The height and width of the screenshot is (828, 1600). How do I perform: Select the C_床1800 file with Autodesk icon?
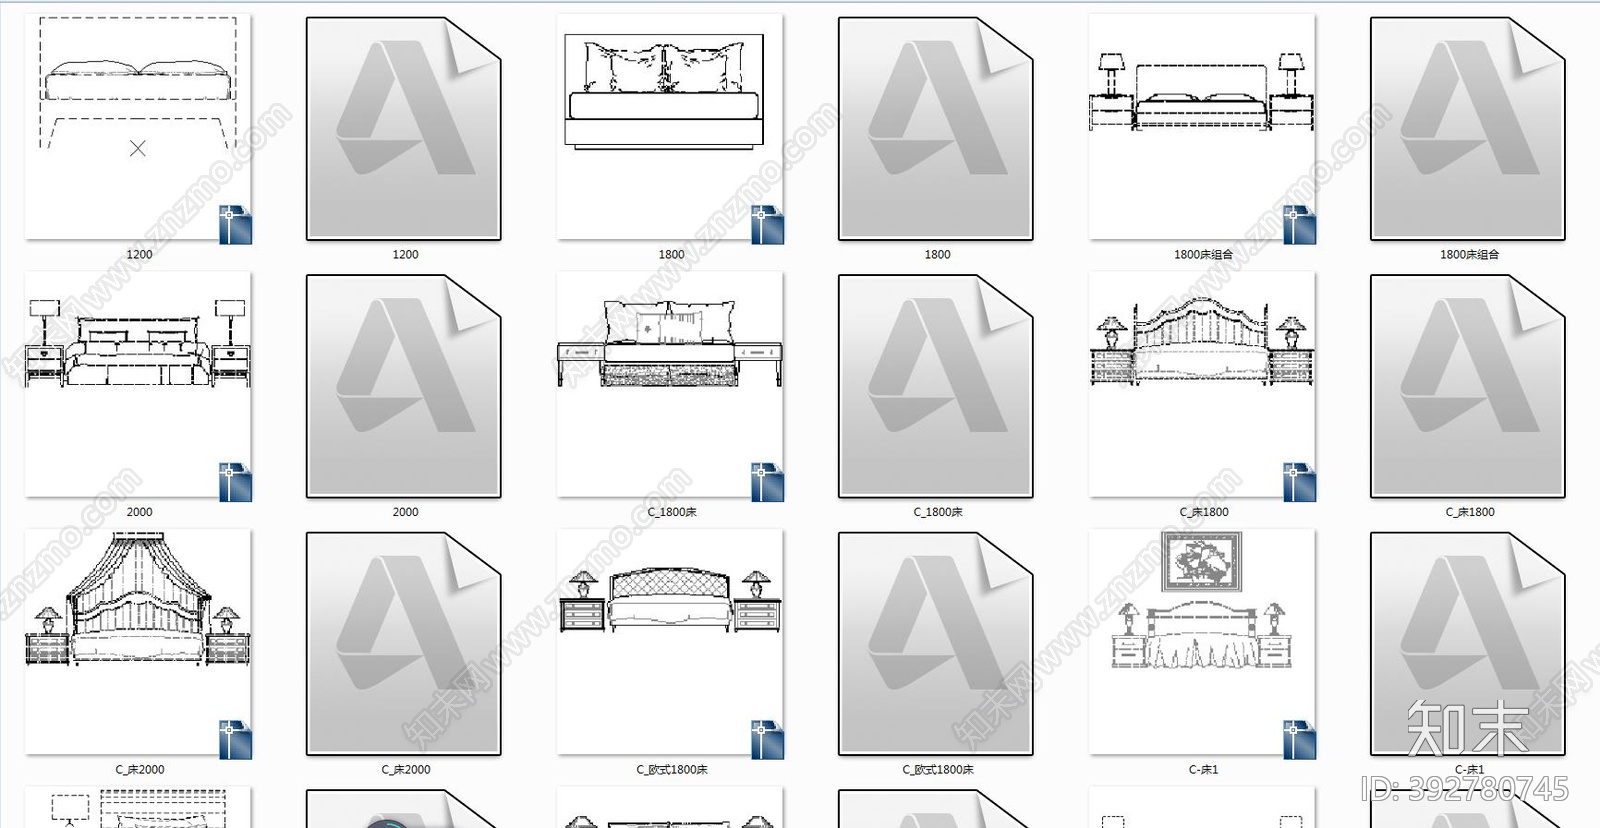tap(1468, 386)
